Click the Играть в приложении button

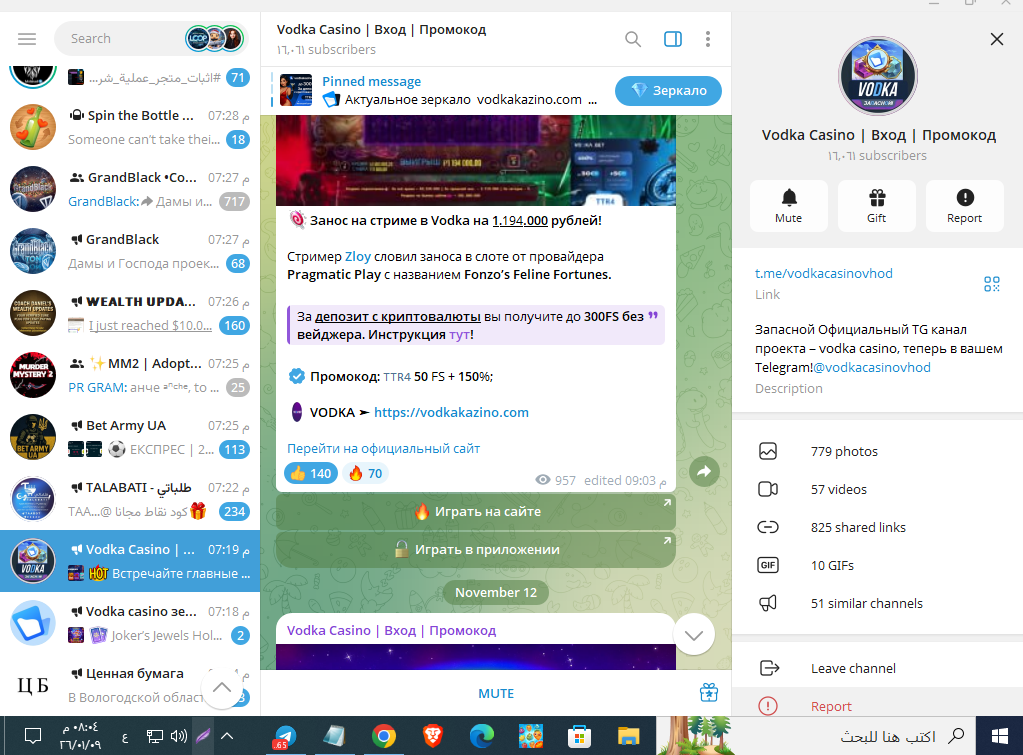click(x=476, y=549)
